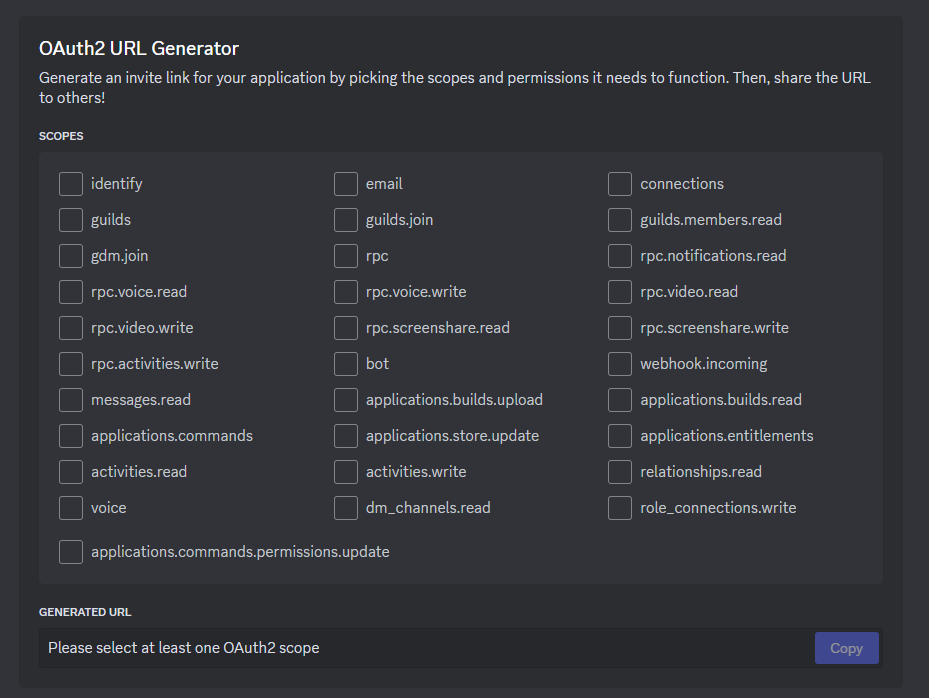Enable webhook.incoming scope
929x698 pixels.
[620, 364]
